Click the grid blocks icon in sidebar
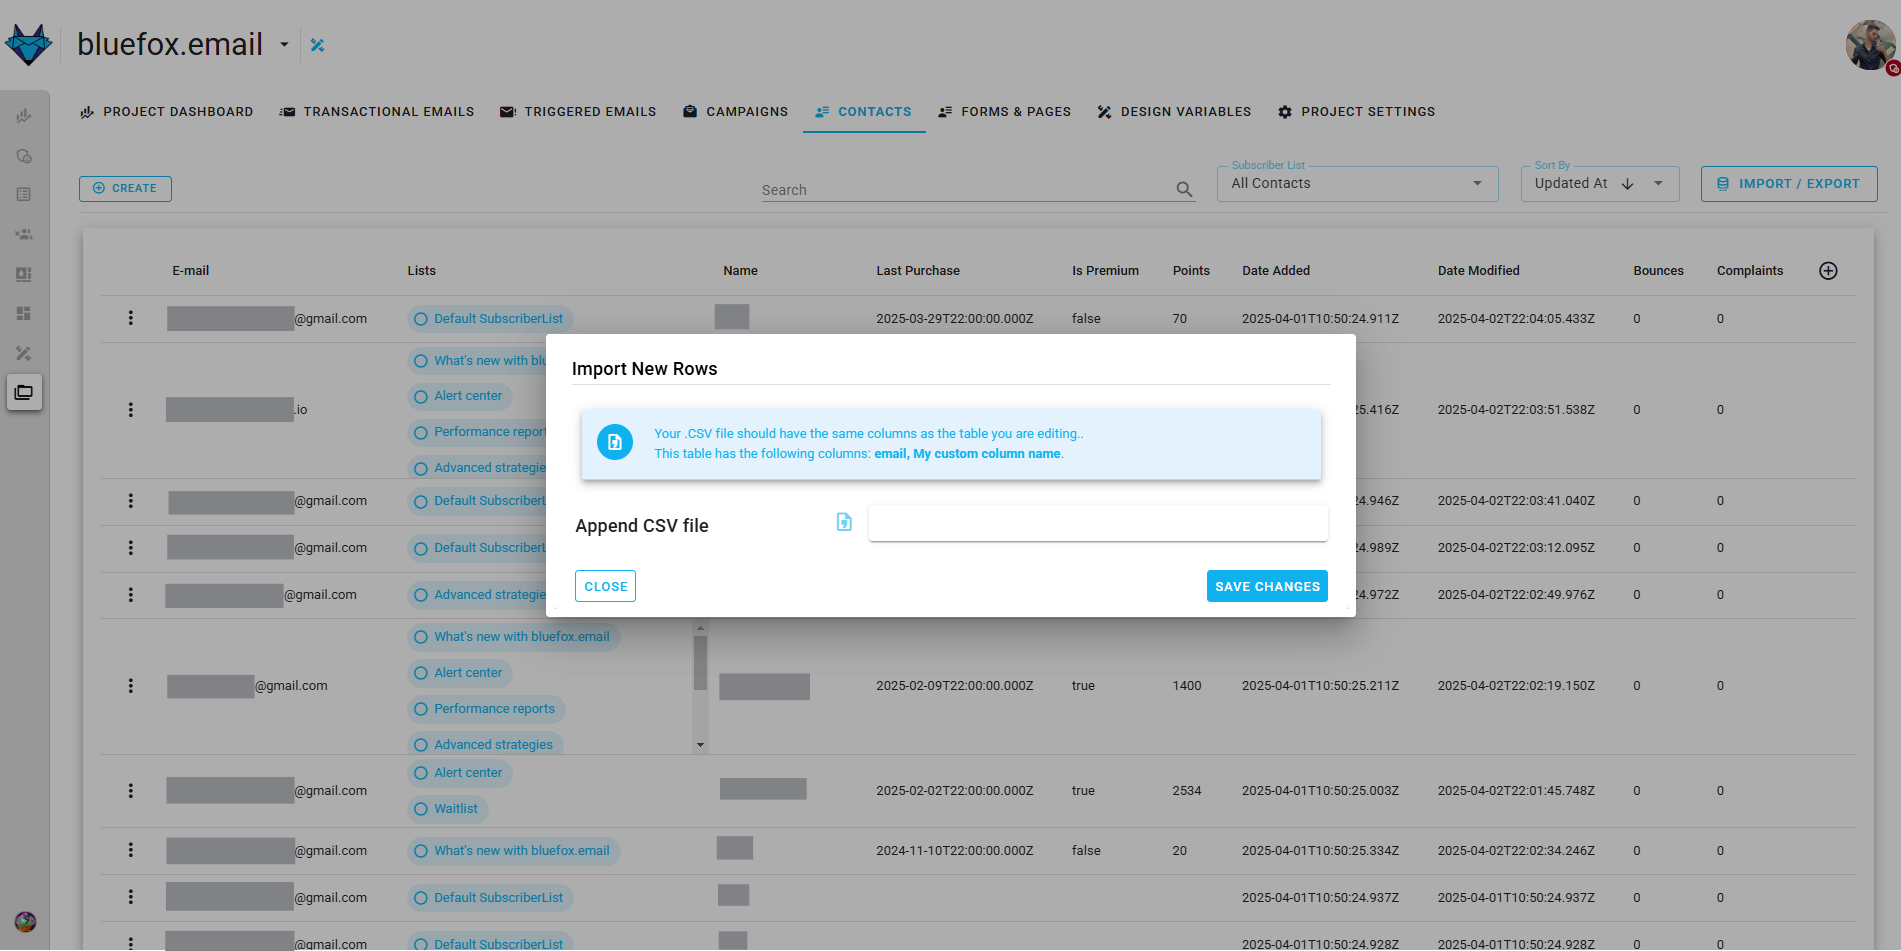 pos(24,314)
